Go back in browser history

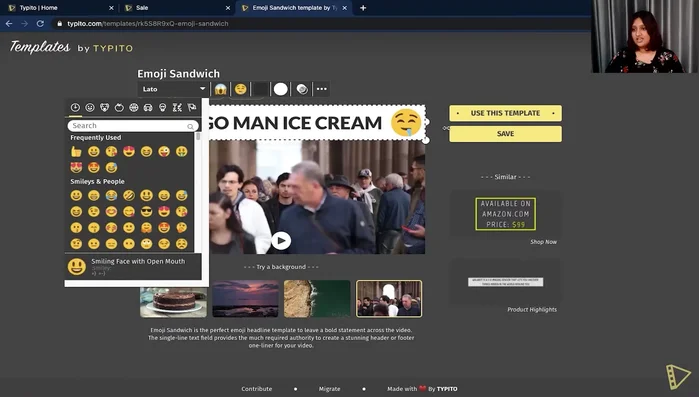9,24
